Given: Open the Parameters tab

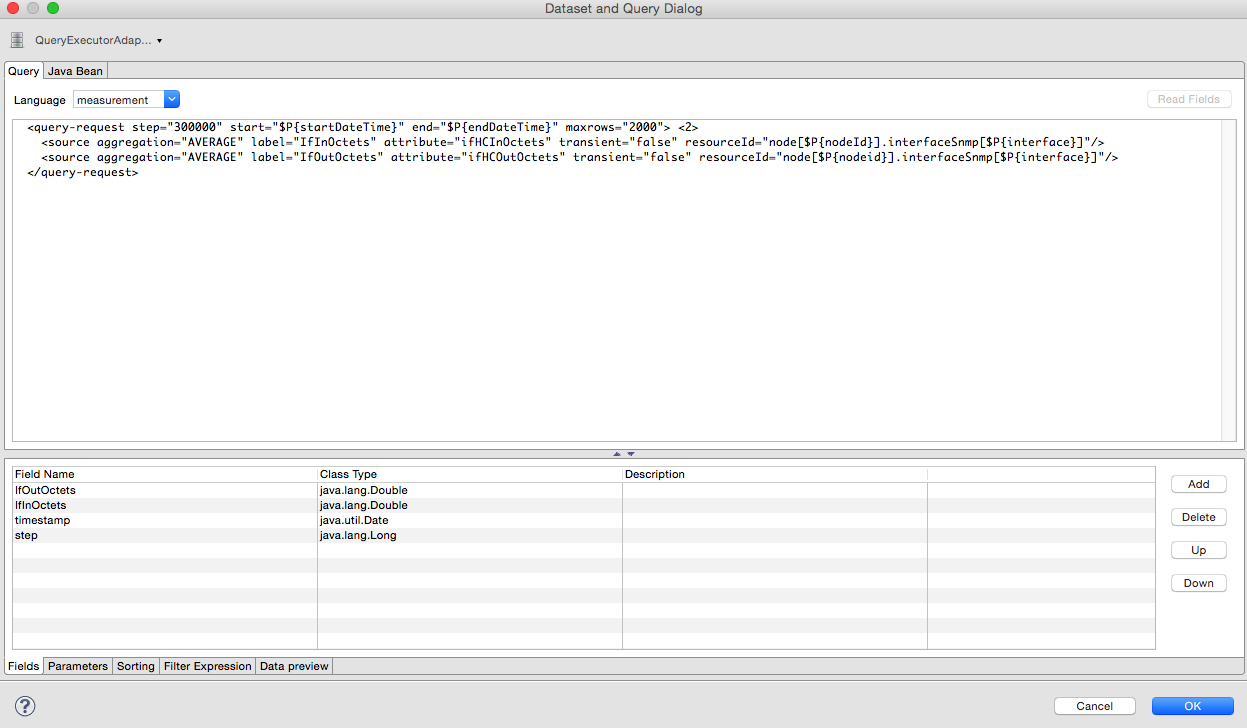Looking at the screenshot, I should (x=77, y=665).
